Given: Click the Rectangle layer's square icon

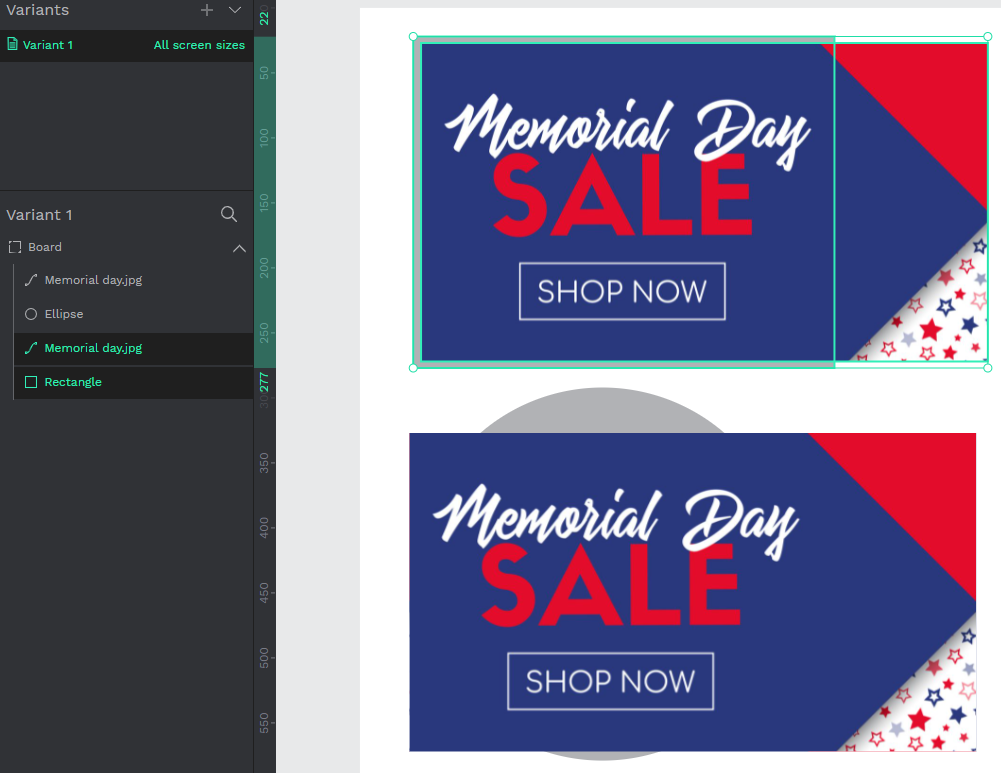Looking at the screenshot, I should [x=31, y=382].
